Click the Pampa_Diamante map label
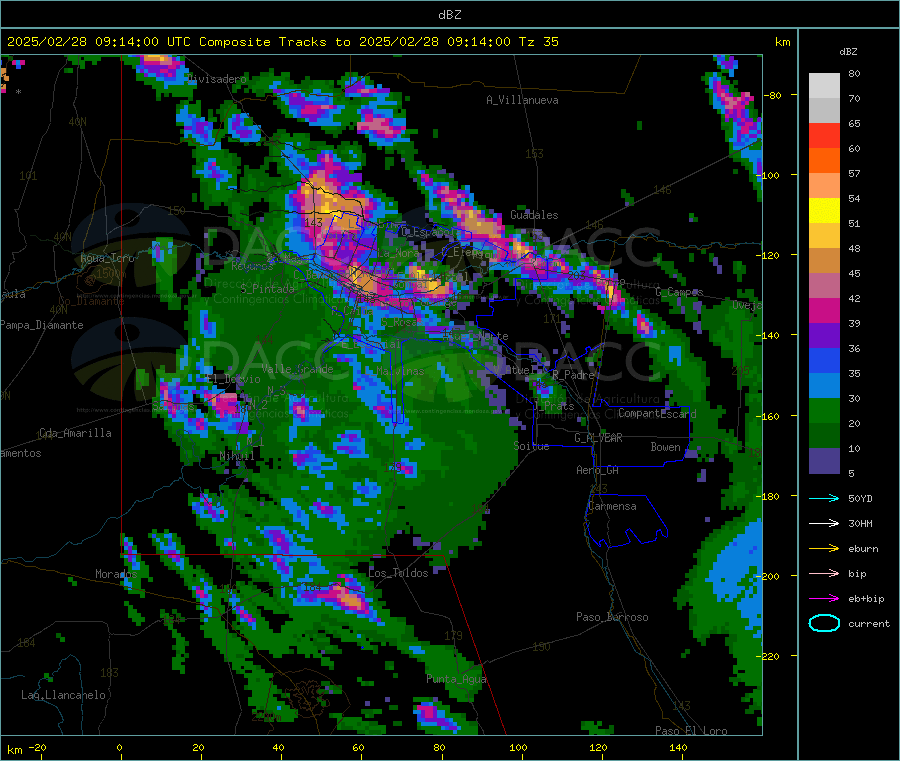The width and height of the screenshot is (900, 761). (41, 325)
